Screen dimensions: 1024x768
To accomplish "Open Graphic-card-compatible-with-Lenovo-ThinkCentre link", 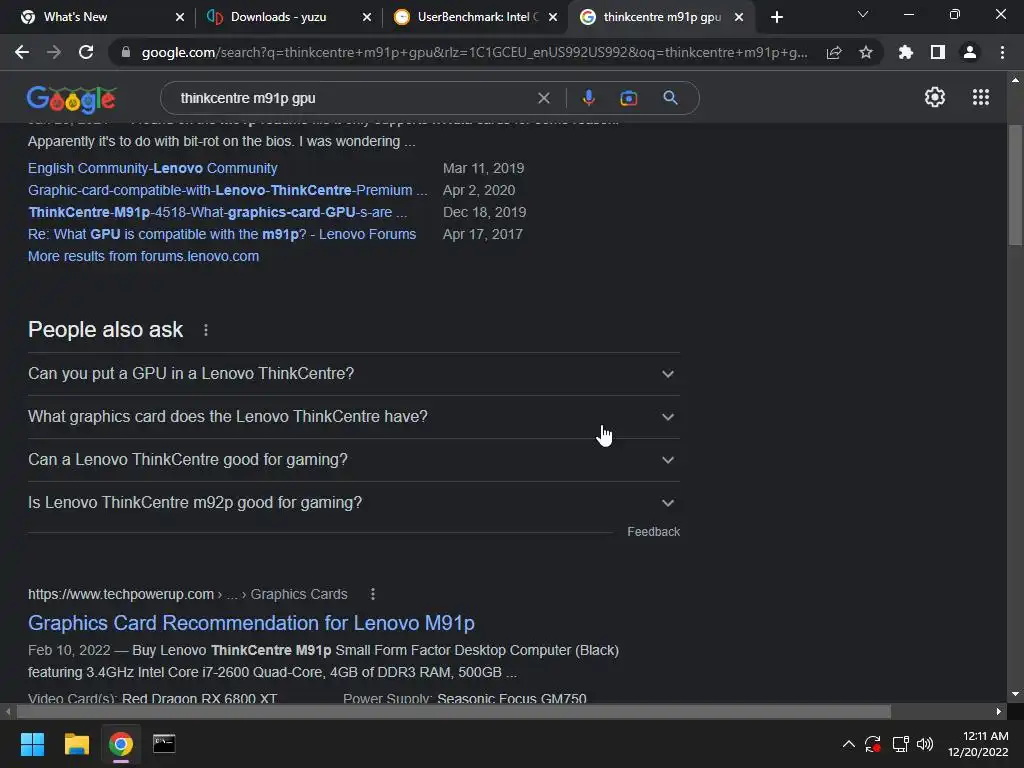I will pyautogui.click(x=227, y=190).
